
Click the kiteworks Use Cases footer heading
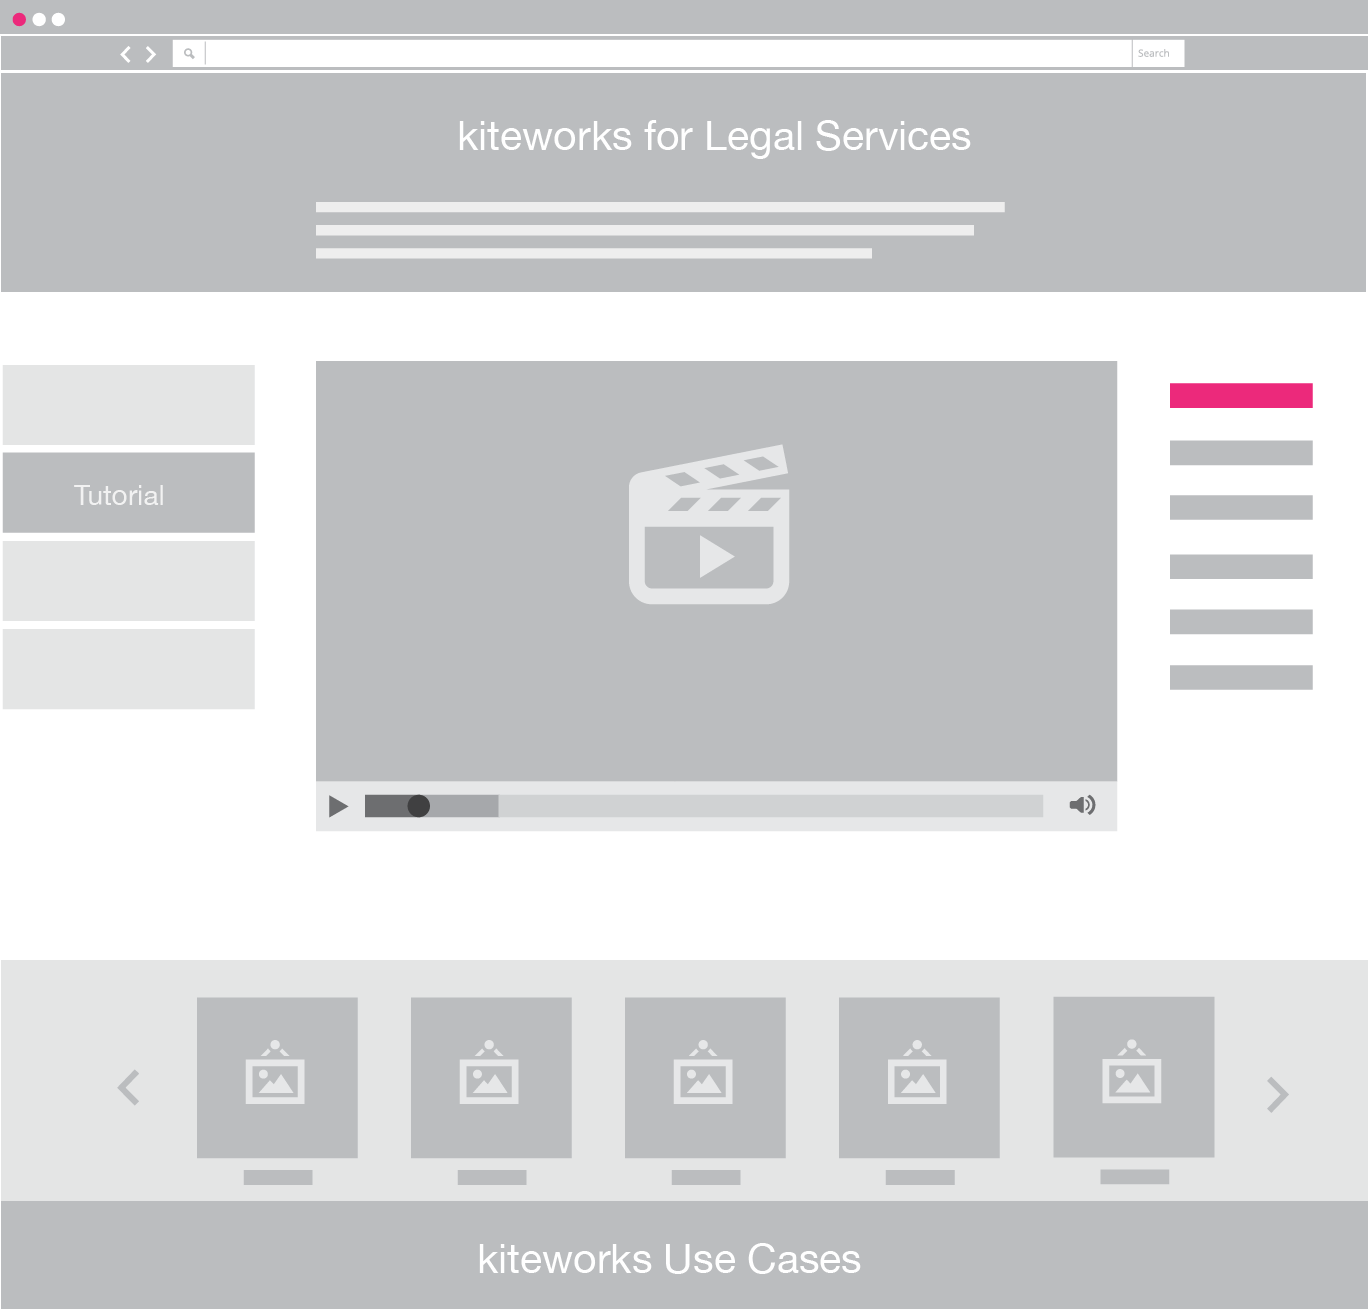coord(669,1259)
